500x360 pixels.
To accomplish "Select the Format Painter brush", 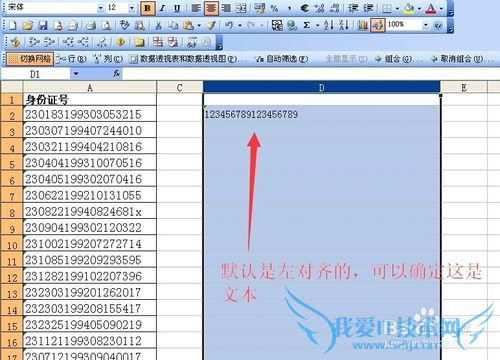I will point(211,25).
